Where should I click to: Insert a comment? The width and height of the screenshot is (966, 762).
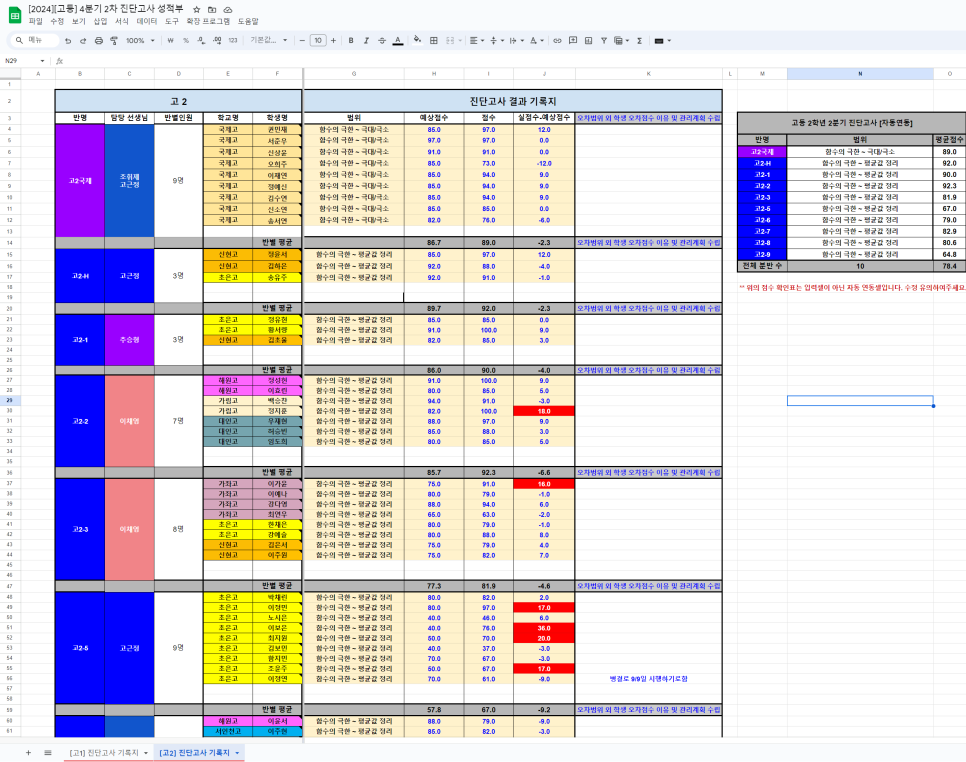pos(573,41)
